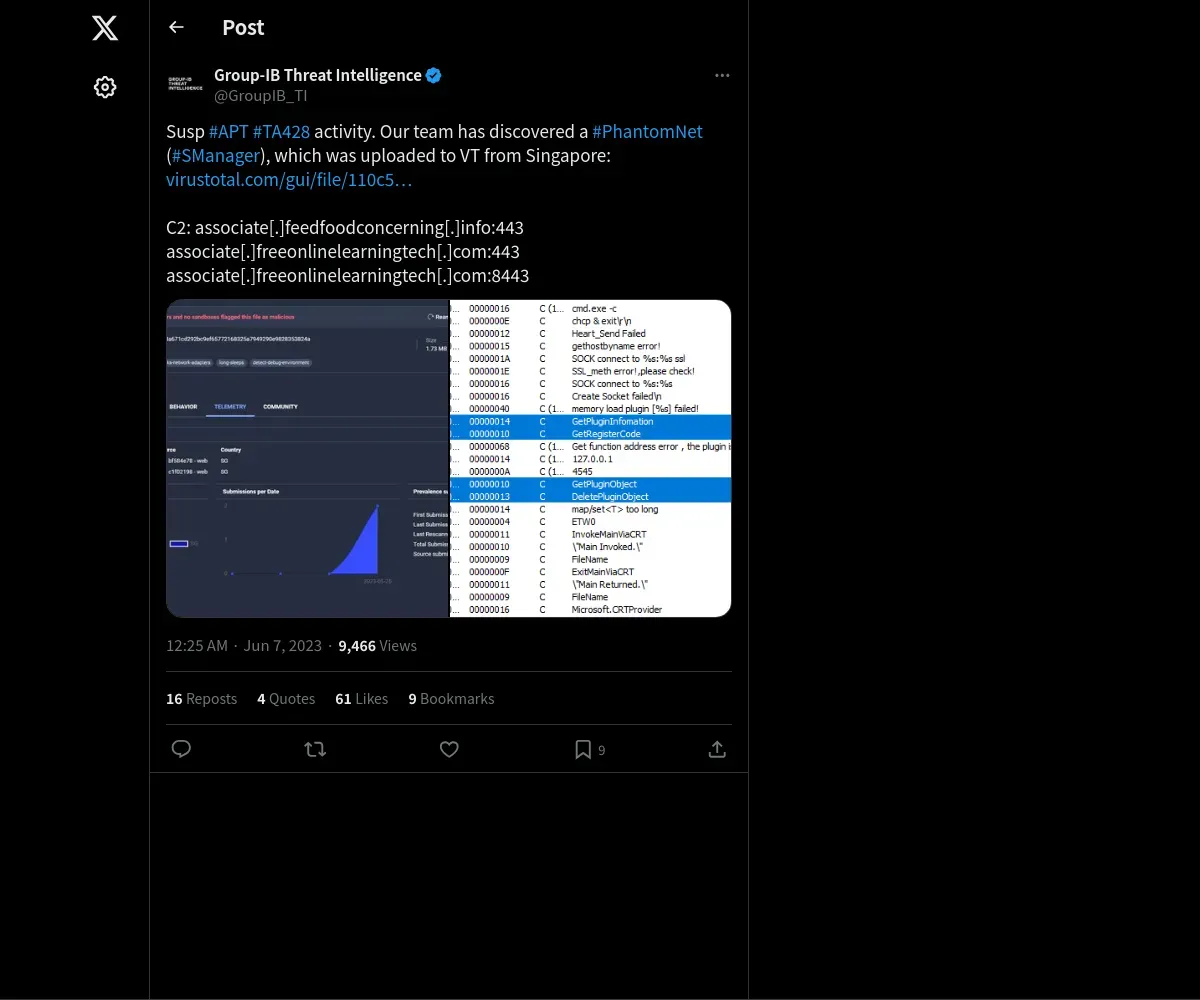Screen dimensions: 1200x1000
Task: Reply using the speech bubble icon
Action: [x=181, y=749]
